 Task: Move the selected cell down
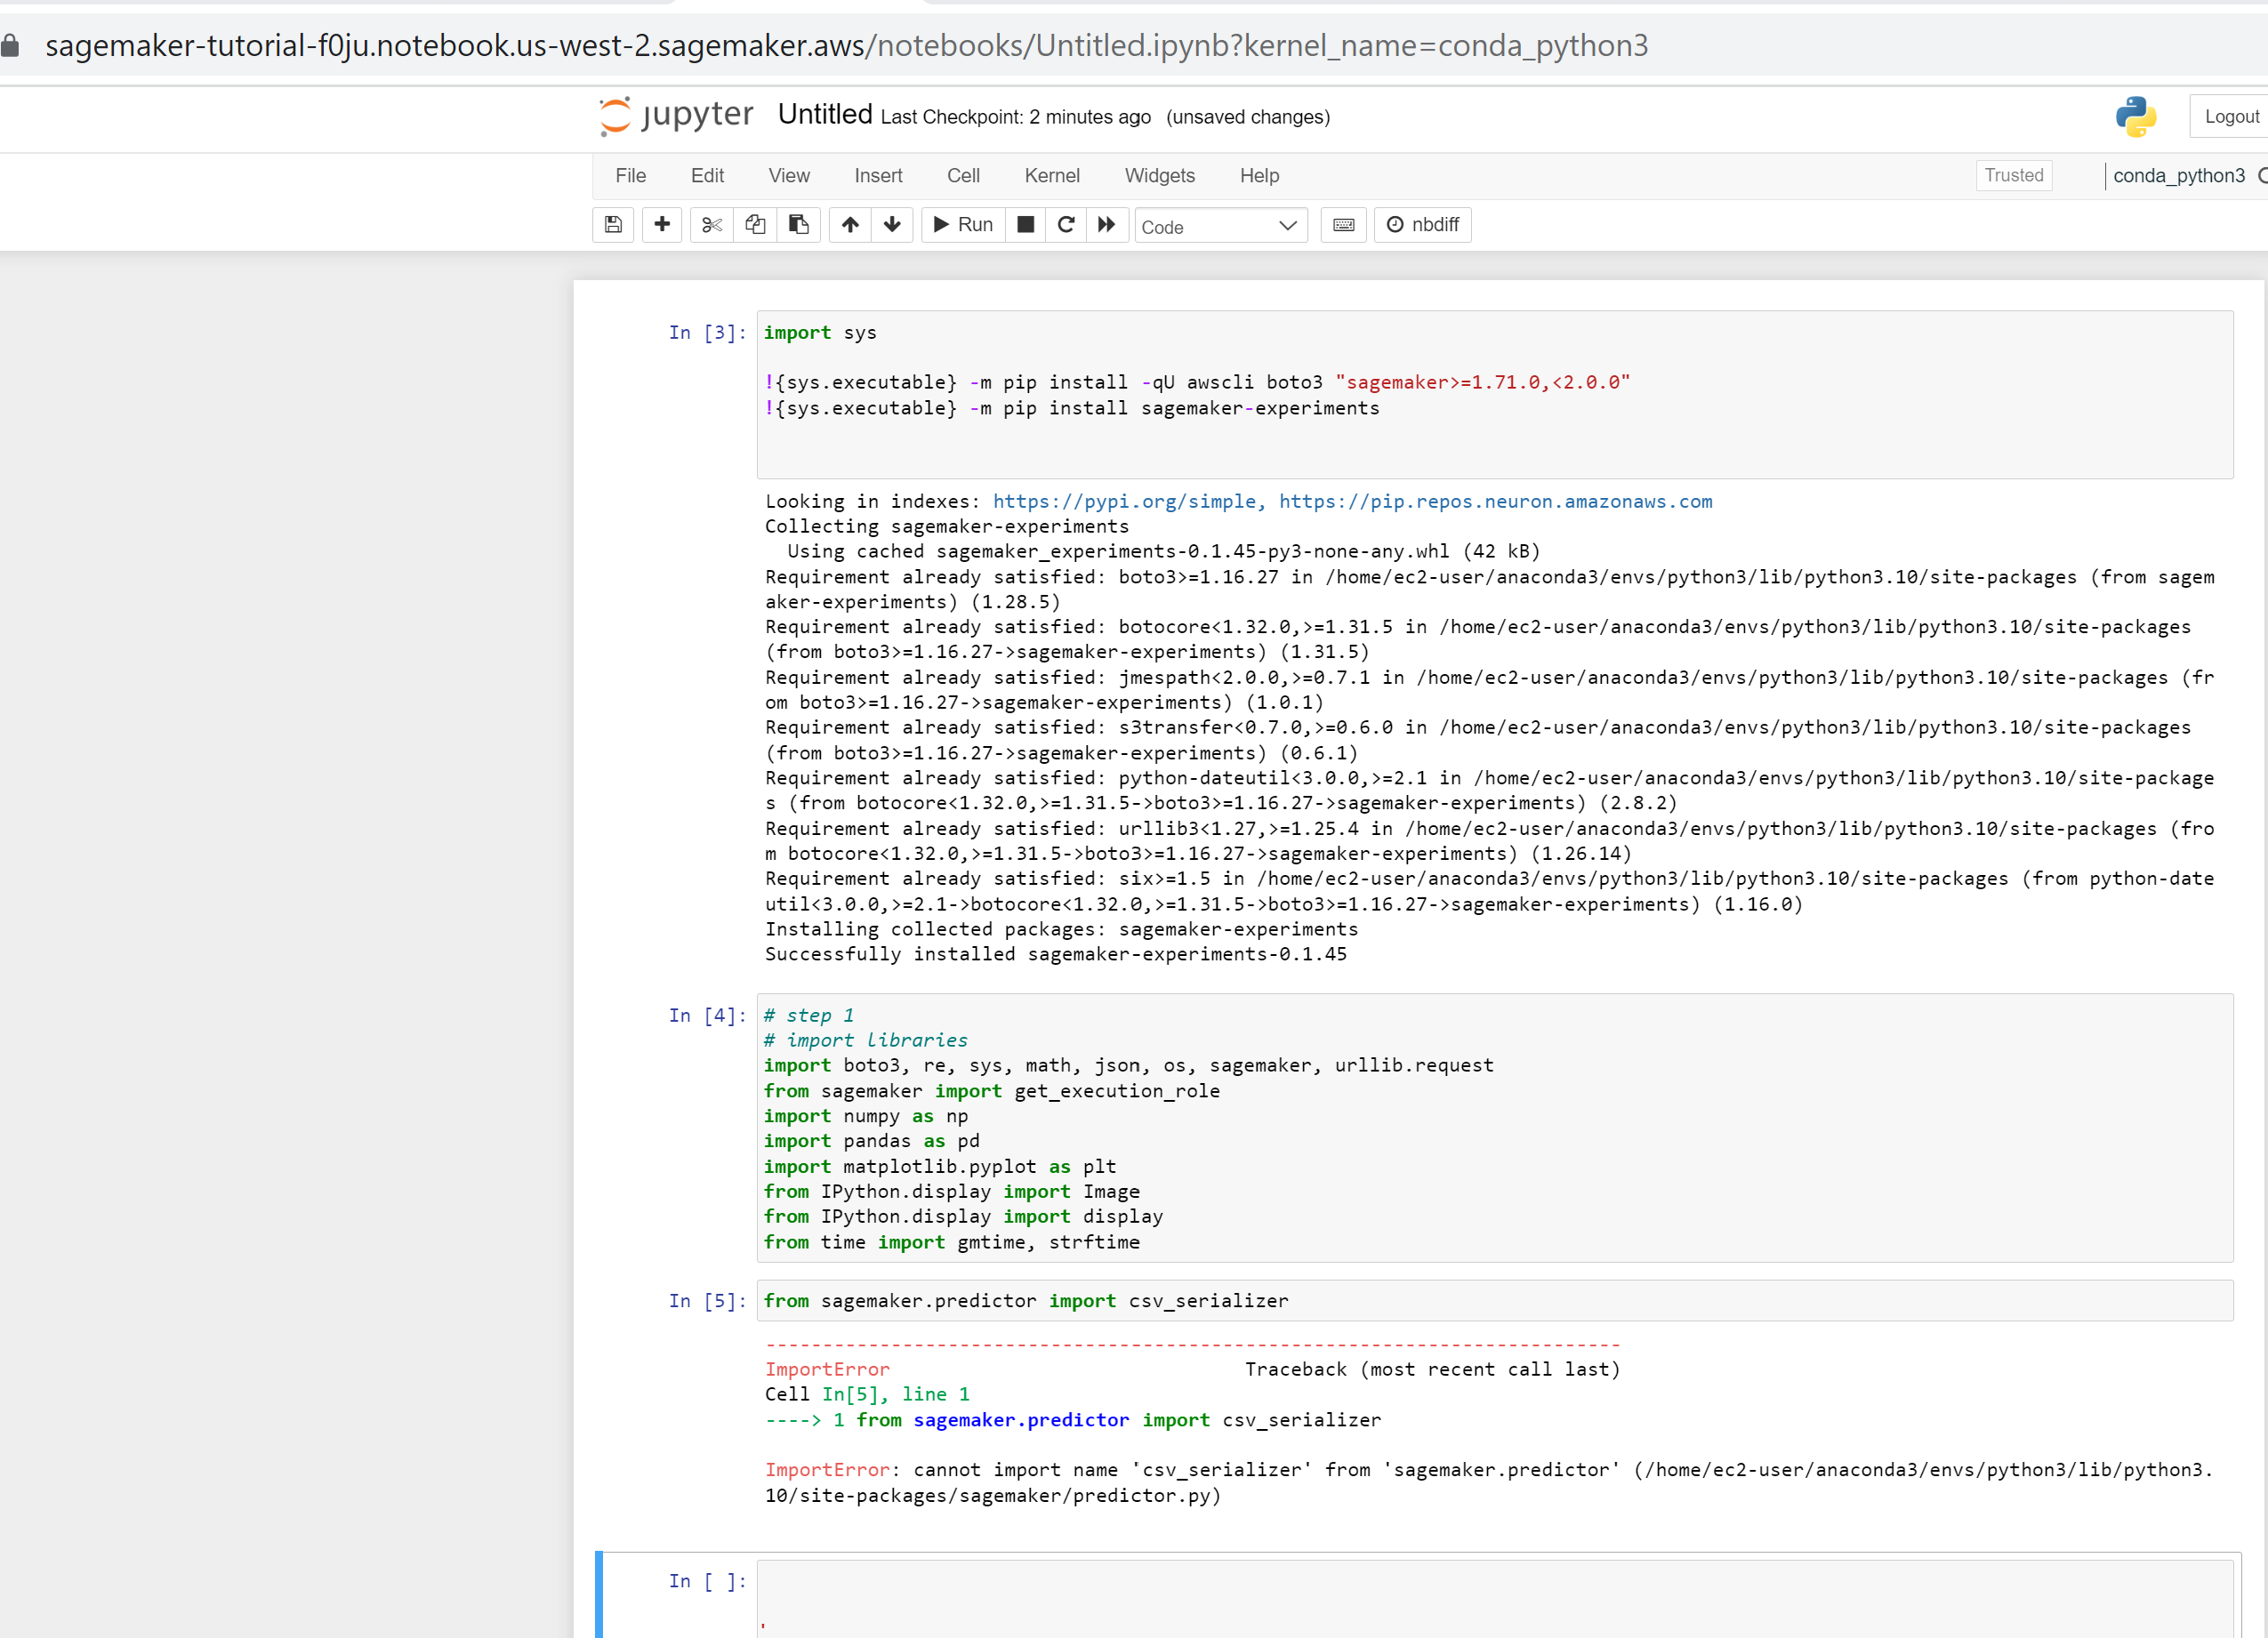pyautogui.click(x=892, y=225)
